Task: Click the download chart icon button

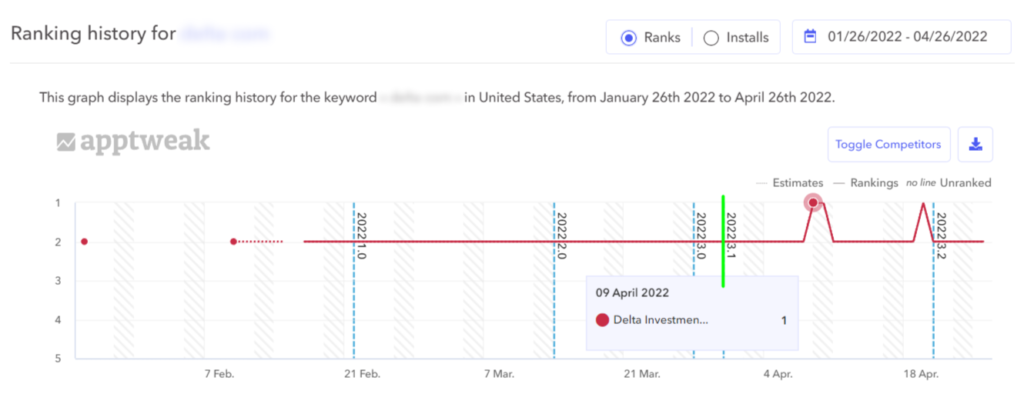Action: click(x=975, y=144)
